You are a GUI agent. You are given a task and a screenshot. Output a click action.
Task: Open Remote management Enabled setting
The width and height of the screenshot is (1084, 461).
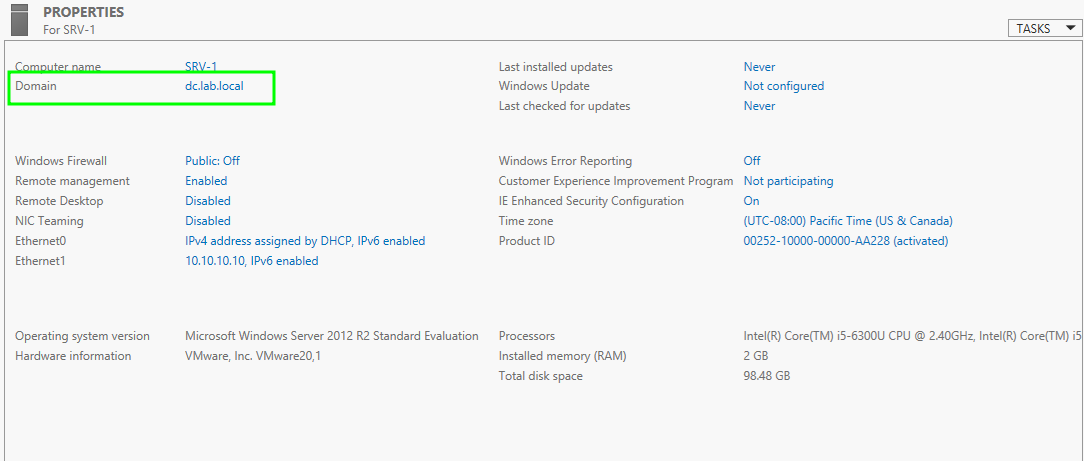click(206, 181)
